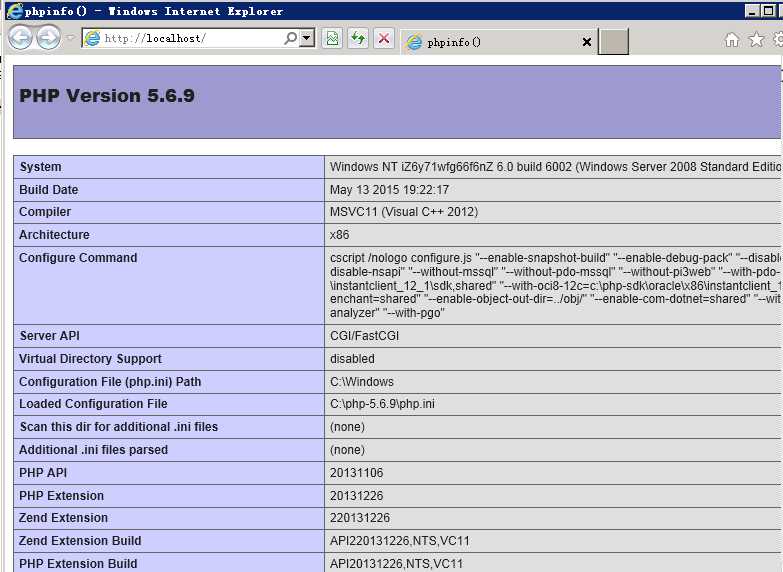Click the Architecture value x86
This screenshot has width=783, height=572.
point(340,235)
